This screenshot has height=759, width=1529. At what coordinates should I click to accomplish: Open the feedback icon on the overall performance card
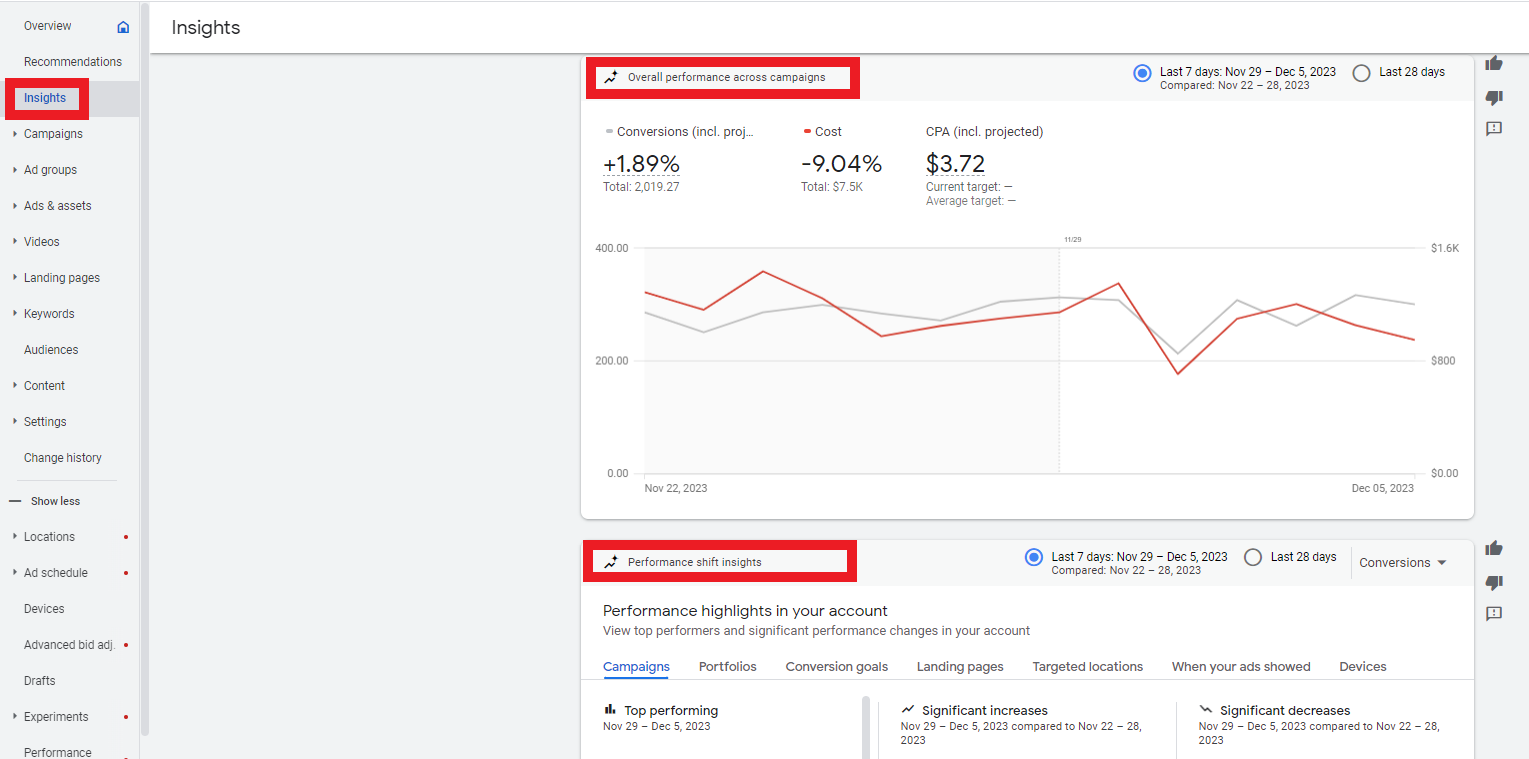tap(1494, 128)
